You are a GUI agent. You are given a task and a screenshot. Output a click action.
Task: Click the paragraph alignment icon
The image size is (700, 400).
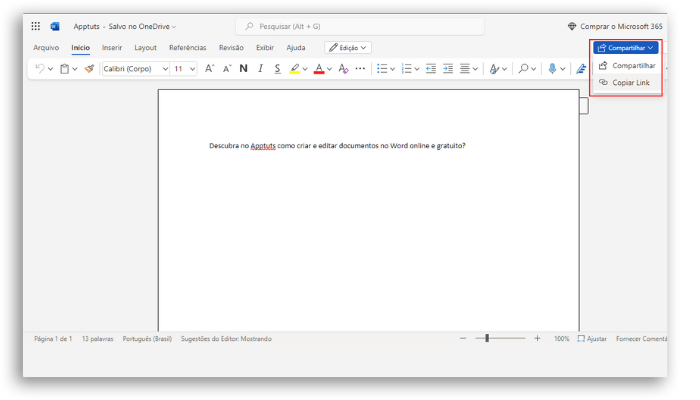465,69
